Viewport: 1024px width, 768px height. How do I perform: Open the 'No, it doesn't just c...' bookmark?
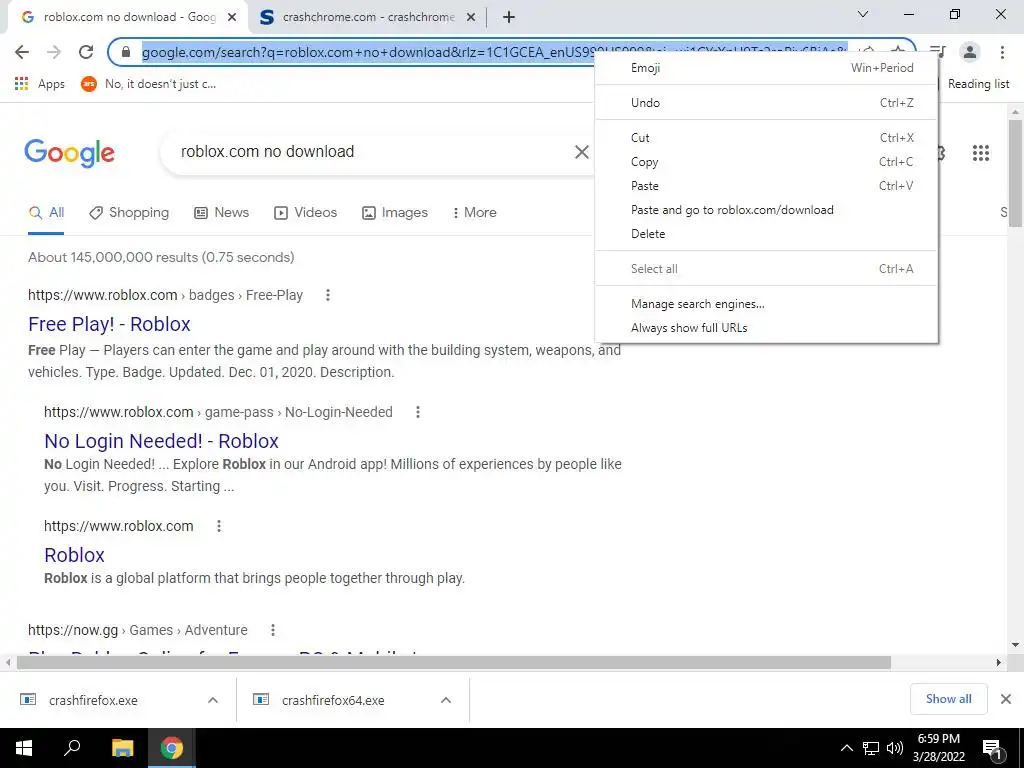coord(148,84)
